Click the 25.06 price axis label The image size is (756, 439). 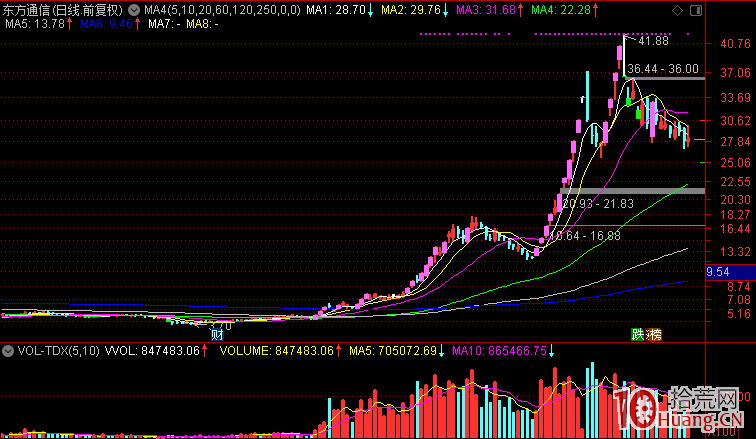pyautogui.click(x=735, y=163)
